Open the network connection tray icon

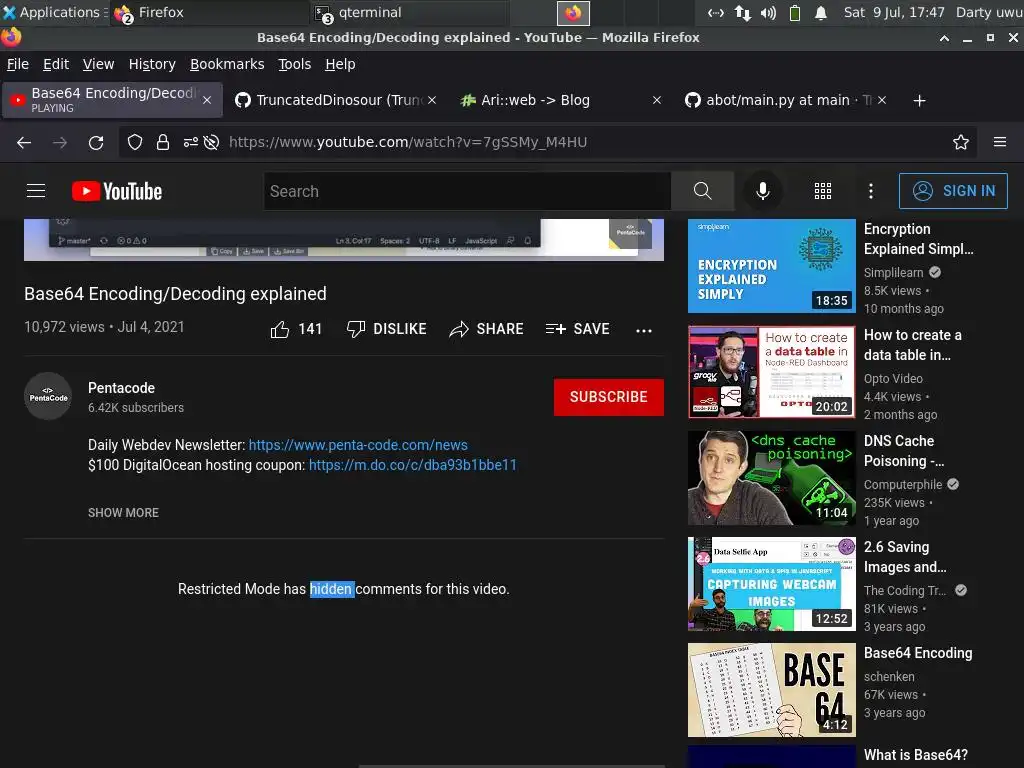point(743,13)
